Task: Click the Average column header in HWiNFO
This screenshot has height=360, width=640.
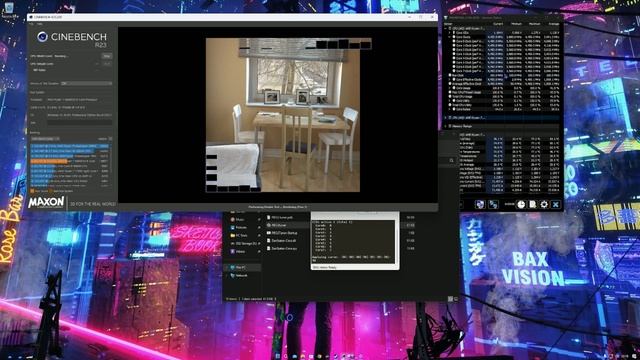Action: coord(553,24)
